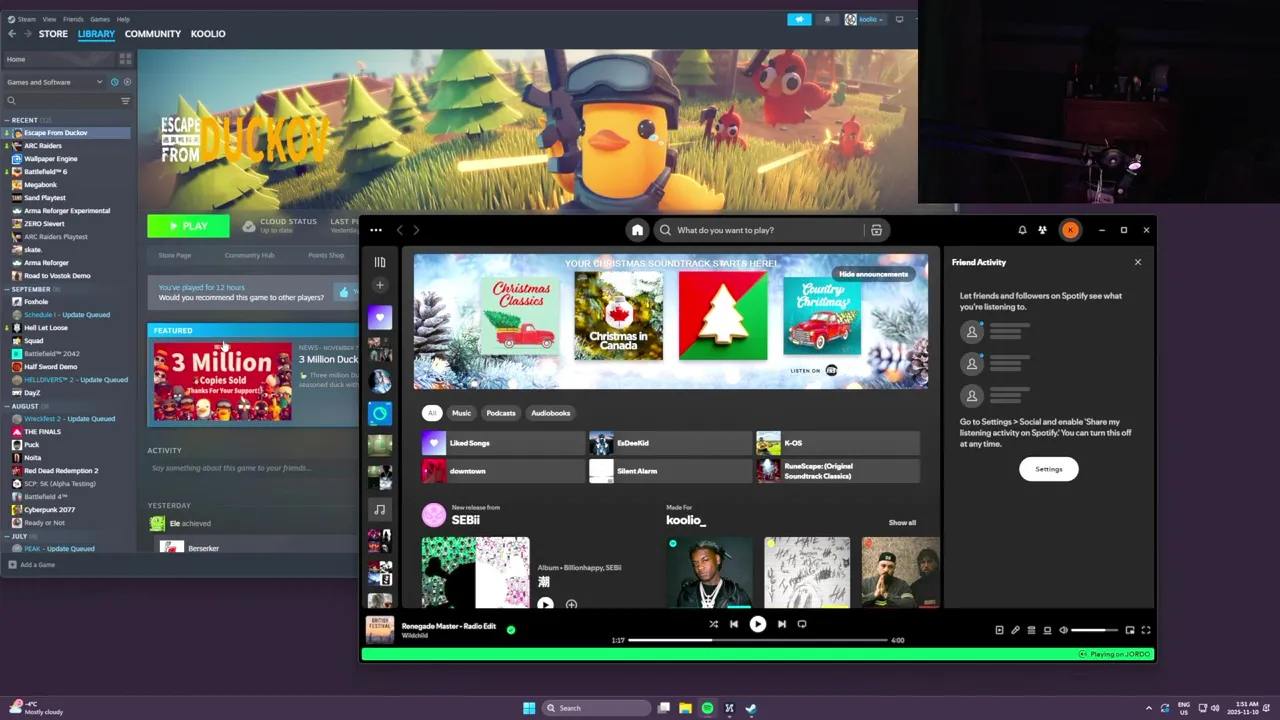Screen dimensions: 1280x720
Task: Open Connect to a device icon
Action: 1047,630
